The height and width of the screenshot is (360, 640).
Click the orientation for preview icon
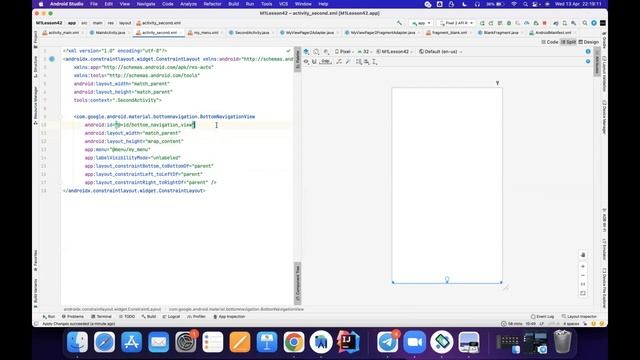click(316, 52)
